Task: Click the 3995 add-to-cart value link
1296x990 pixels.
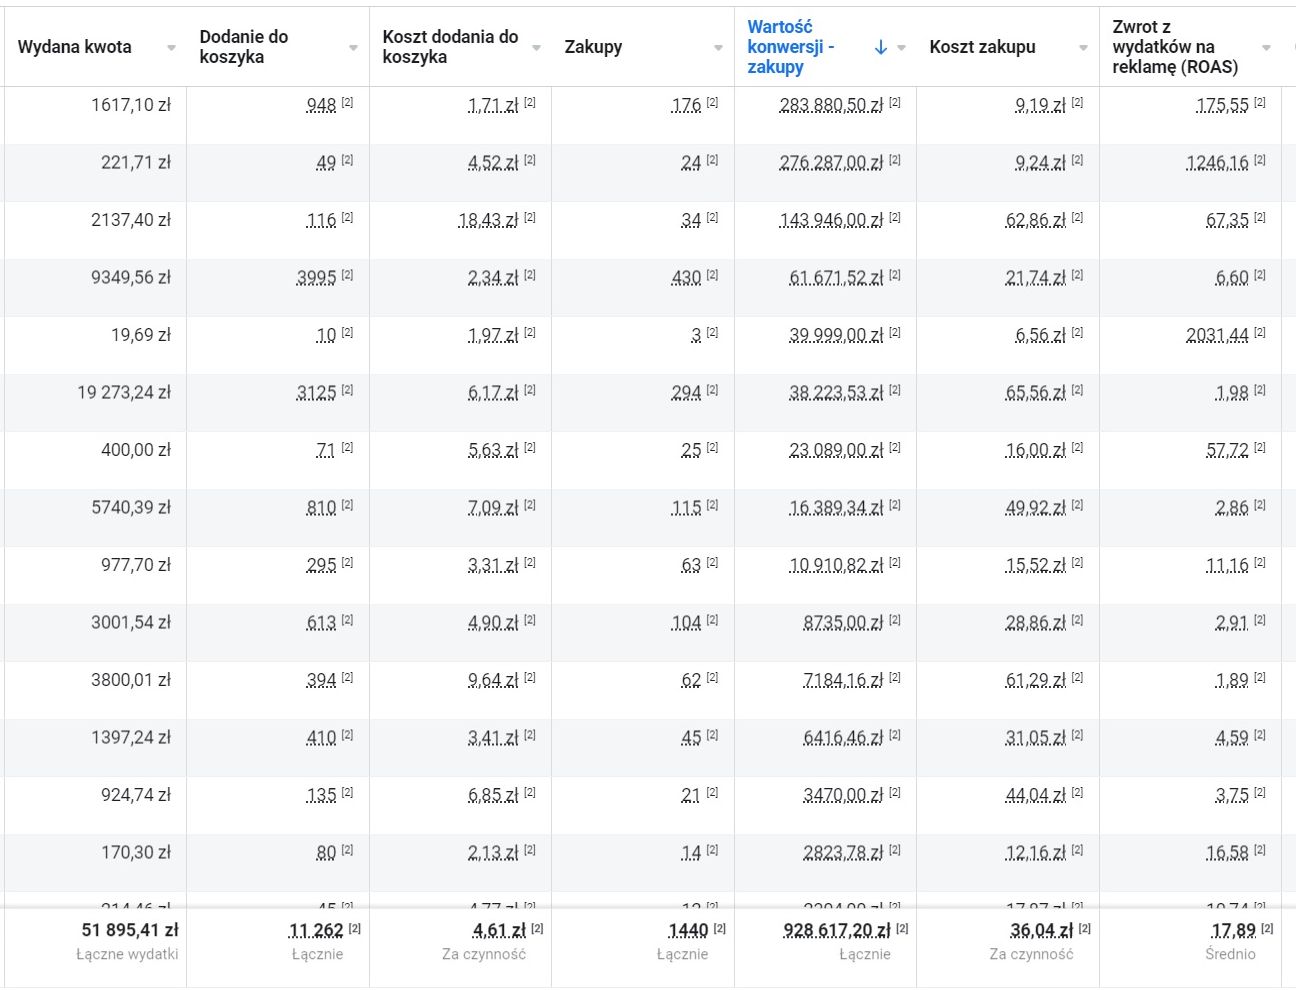Action: point(316,278)
